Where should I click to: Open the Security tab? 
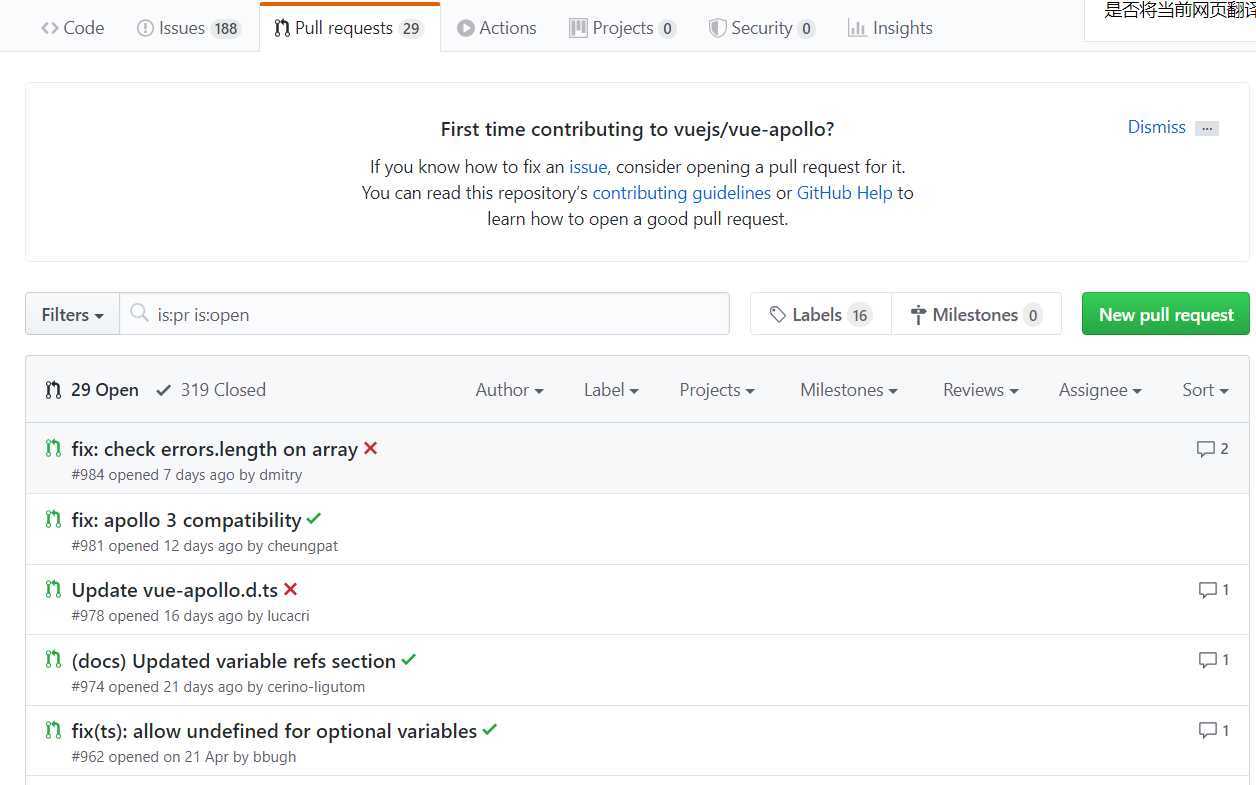tap(762, 28)
